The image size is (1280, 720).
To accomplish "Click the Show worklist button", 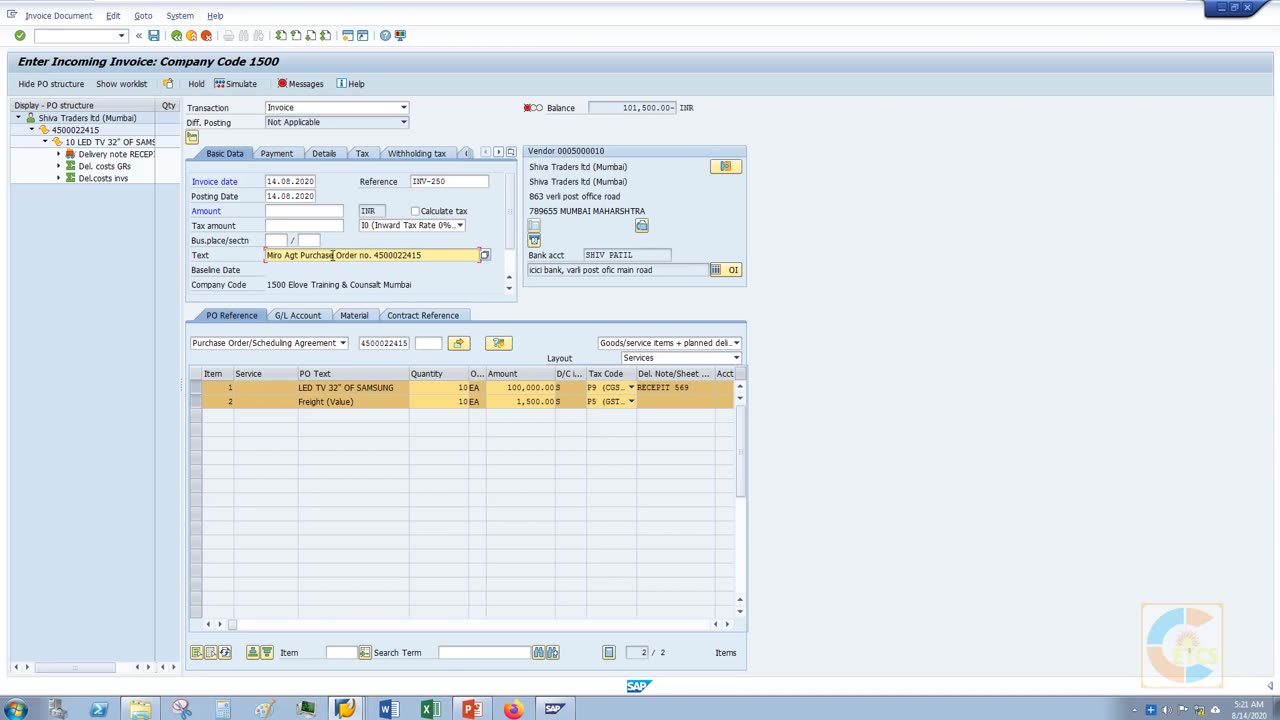I will click(x=121, y=84).
